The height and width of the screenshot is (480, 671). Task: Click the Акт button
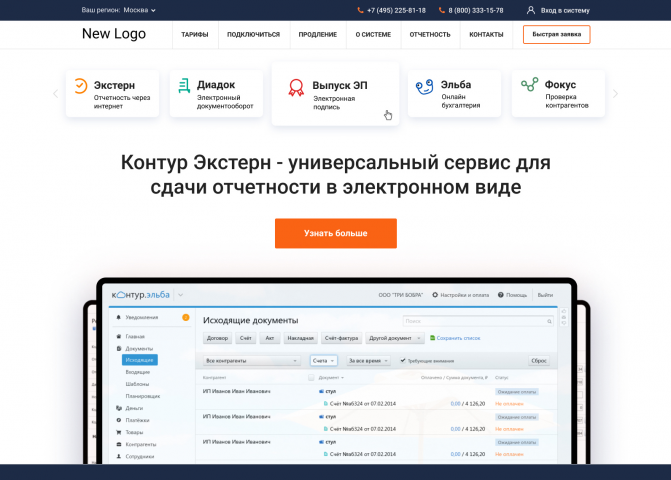(x=270, y=338)
